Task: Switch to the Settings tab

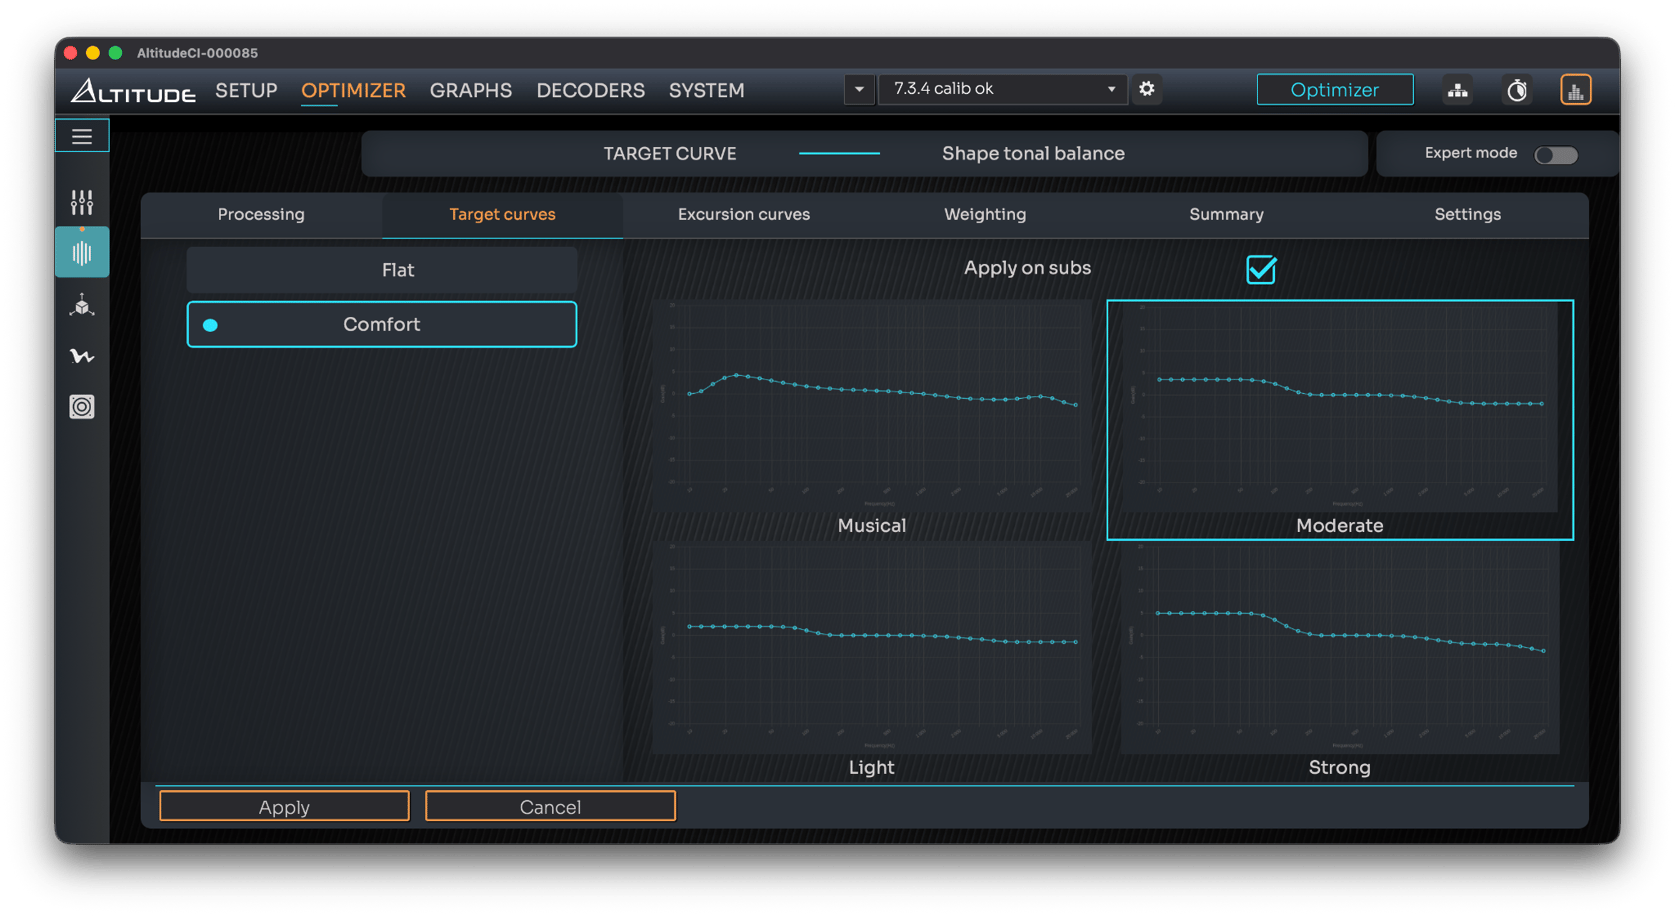Action: pos(1467,215)
